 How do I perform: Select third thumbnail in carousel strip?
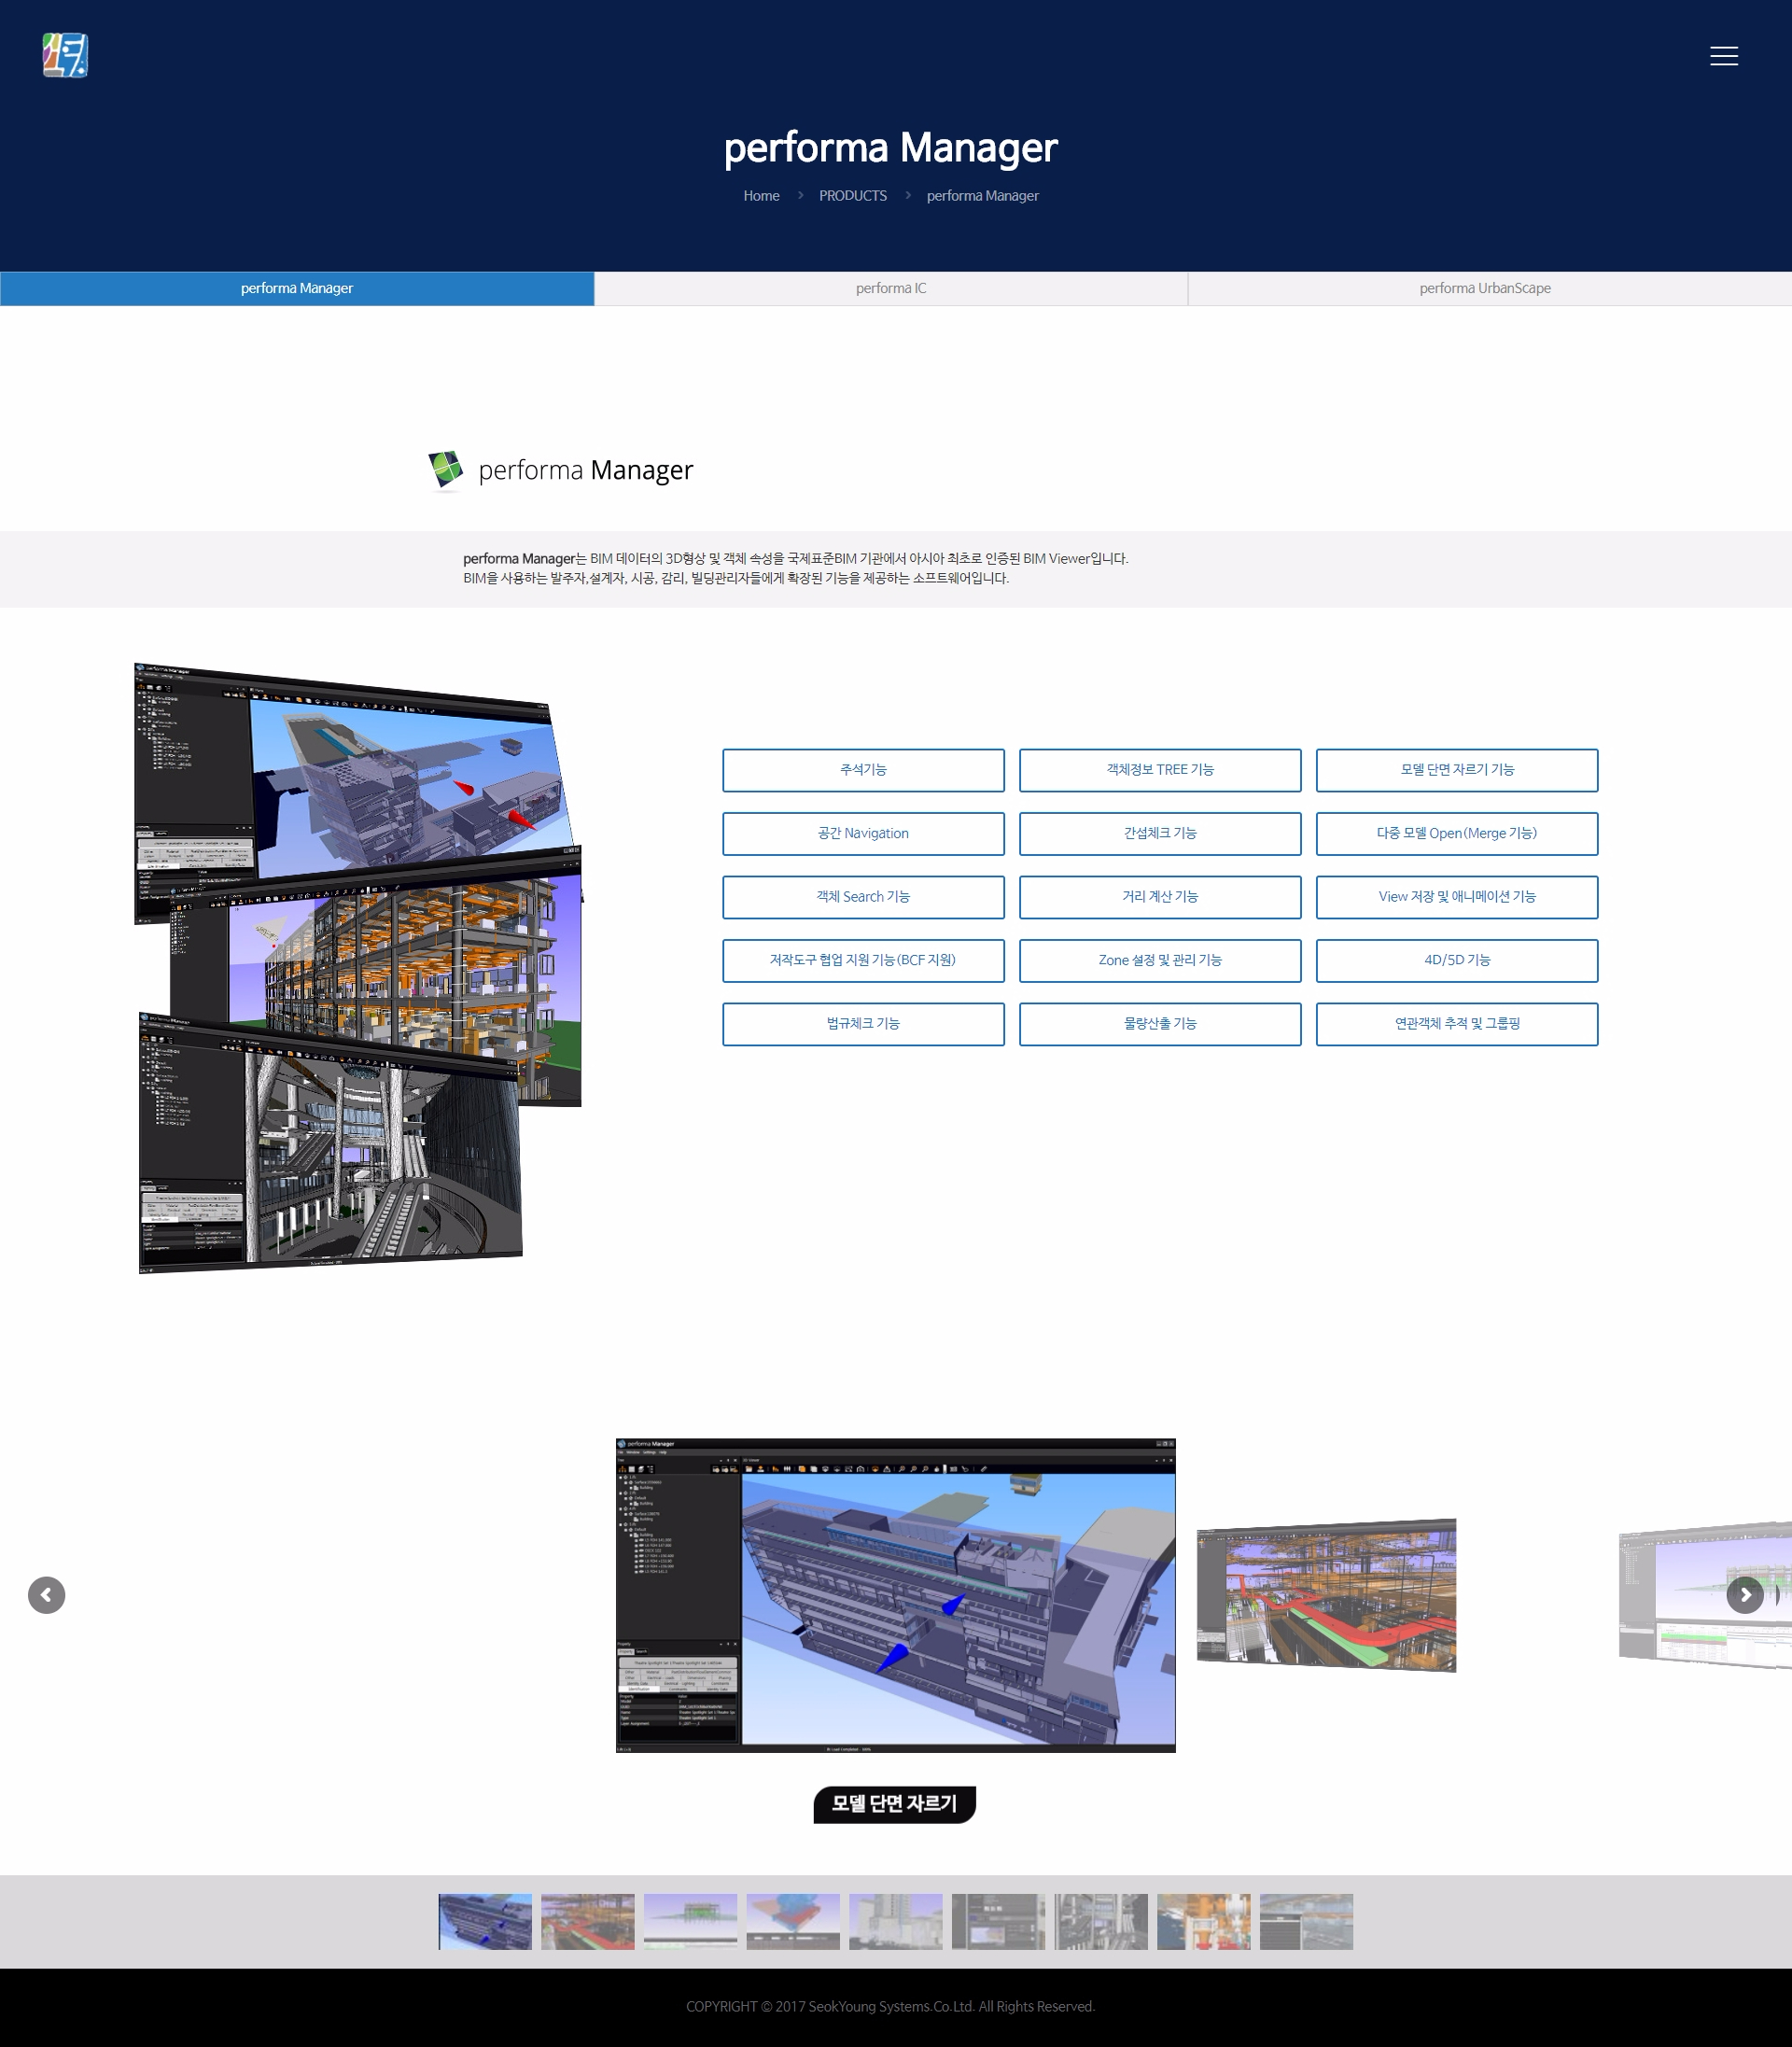point(690,1921)
